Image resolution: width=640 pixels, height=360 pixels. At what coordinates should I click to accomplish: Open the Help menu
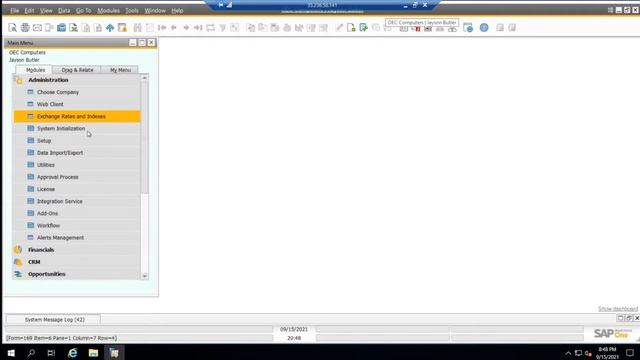tap(177, 11)
